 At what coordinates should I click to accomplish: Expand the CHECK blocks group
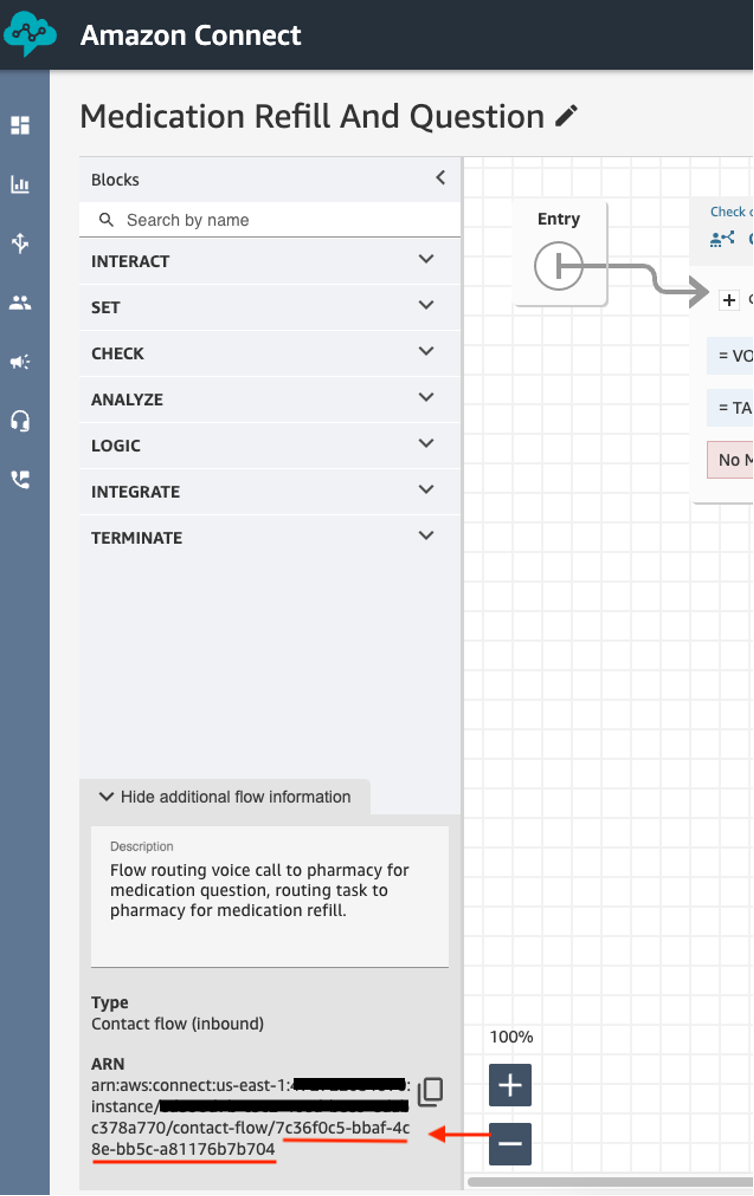(x=270, y=353)
